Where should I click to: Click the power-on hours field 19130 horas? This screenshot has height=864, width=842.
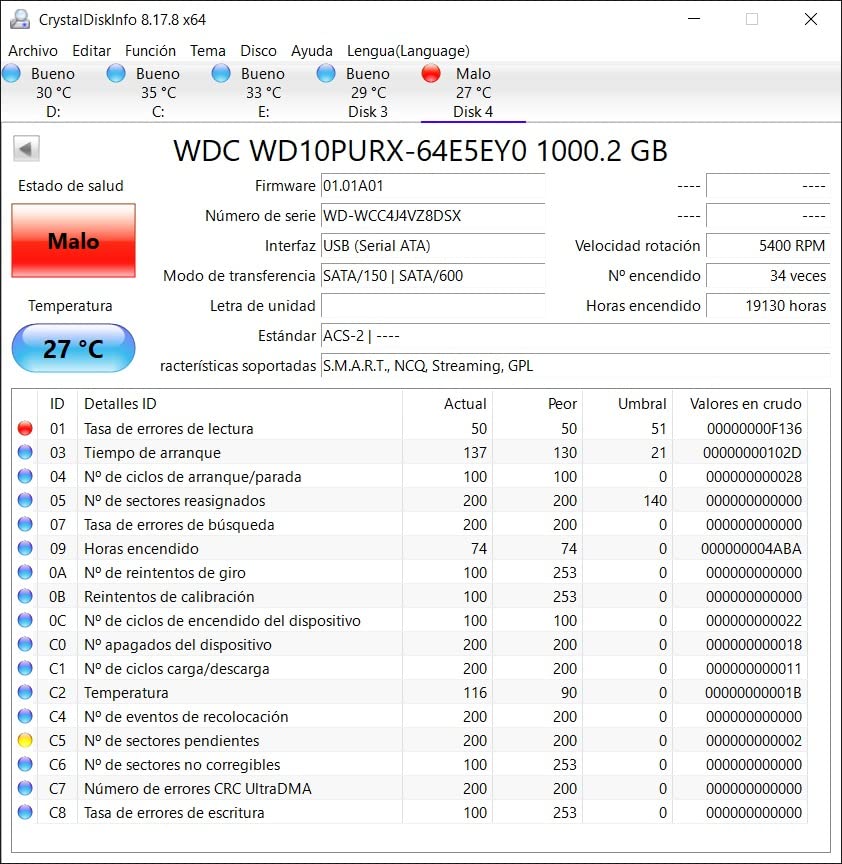coord(768,306)
